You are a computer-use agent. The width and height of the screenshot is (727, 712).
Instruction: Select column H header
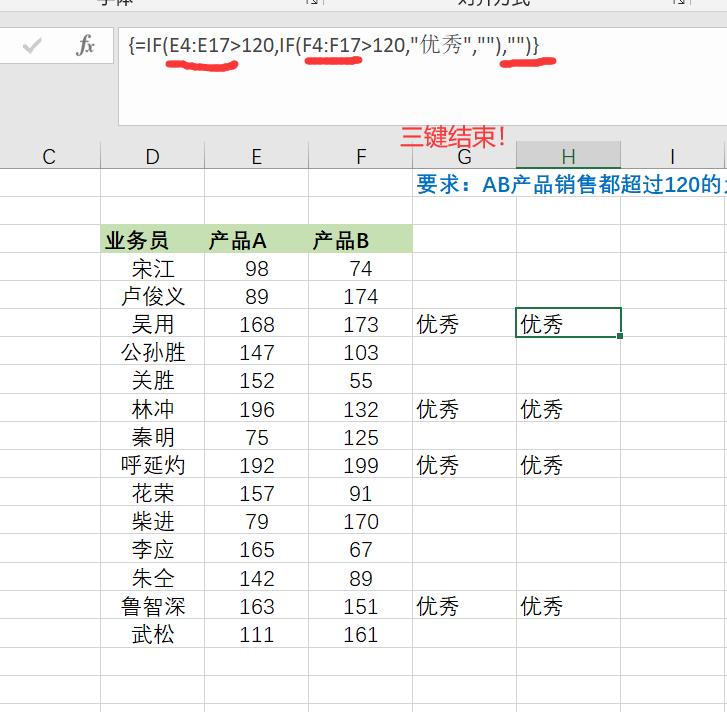568,157
